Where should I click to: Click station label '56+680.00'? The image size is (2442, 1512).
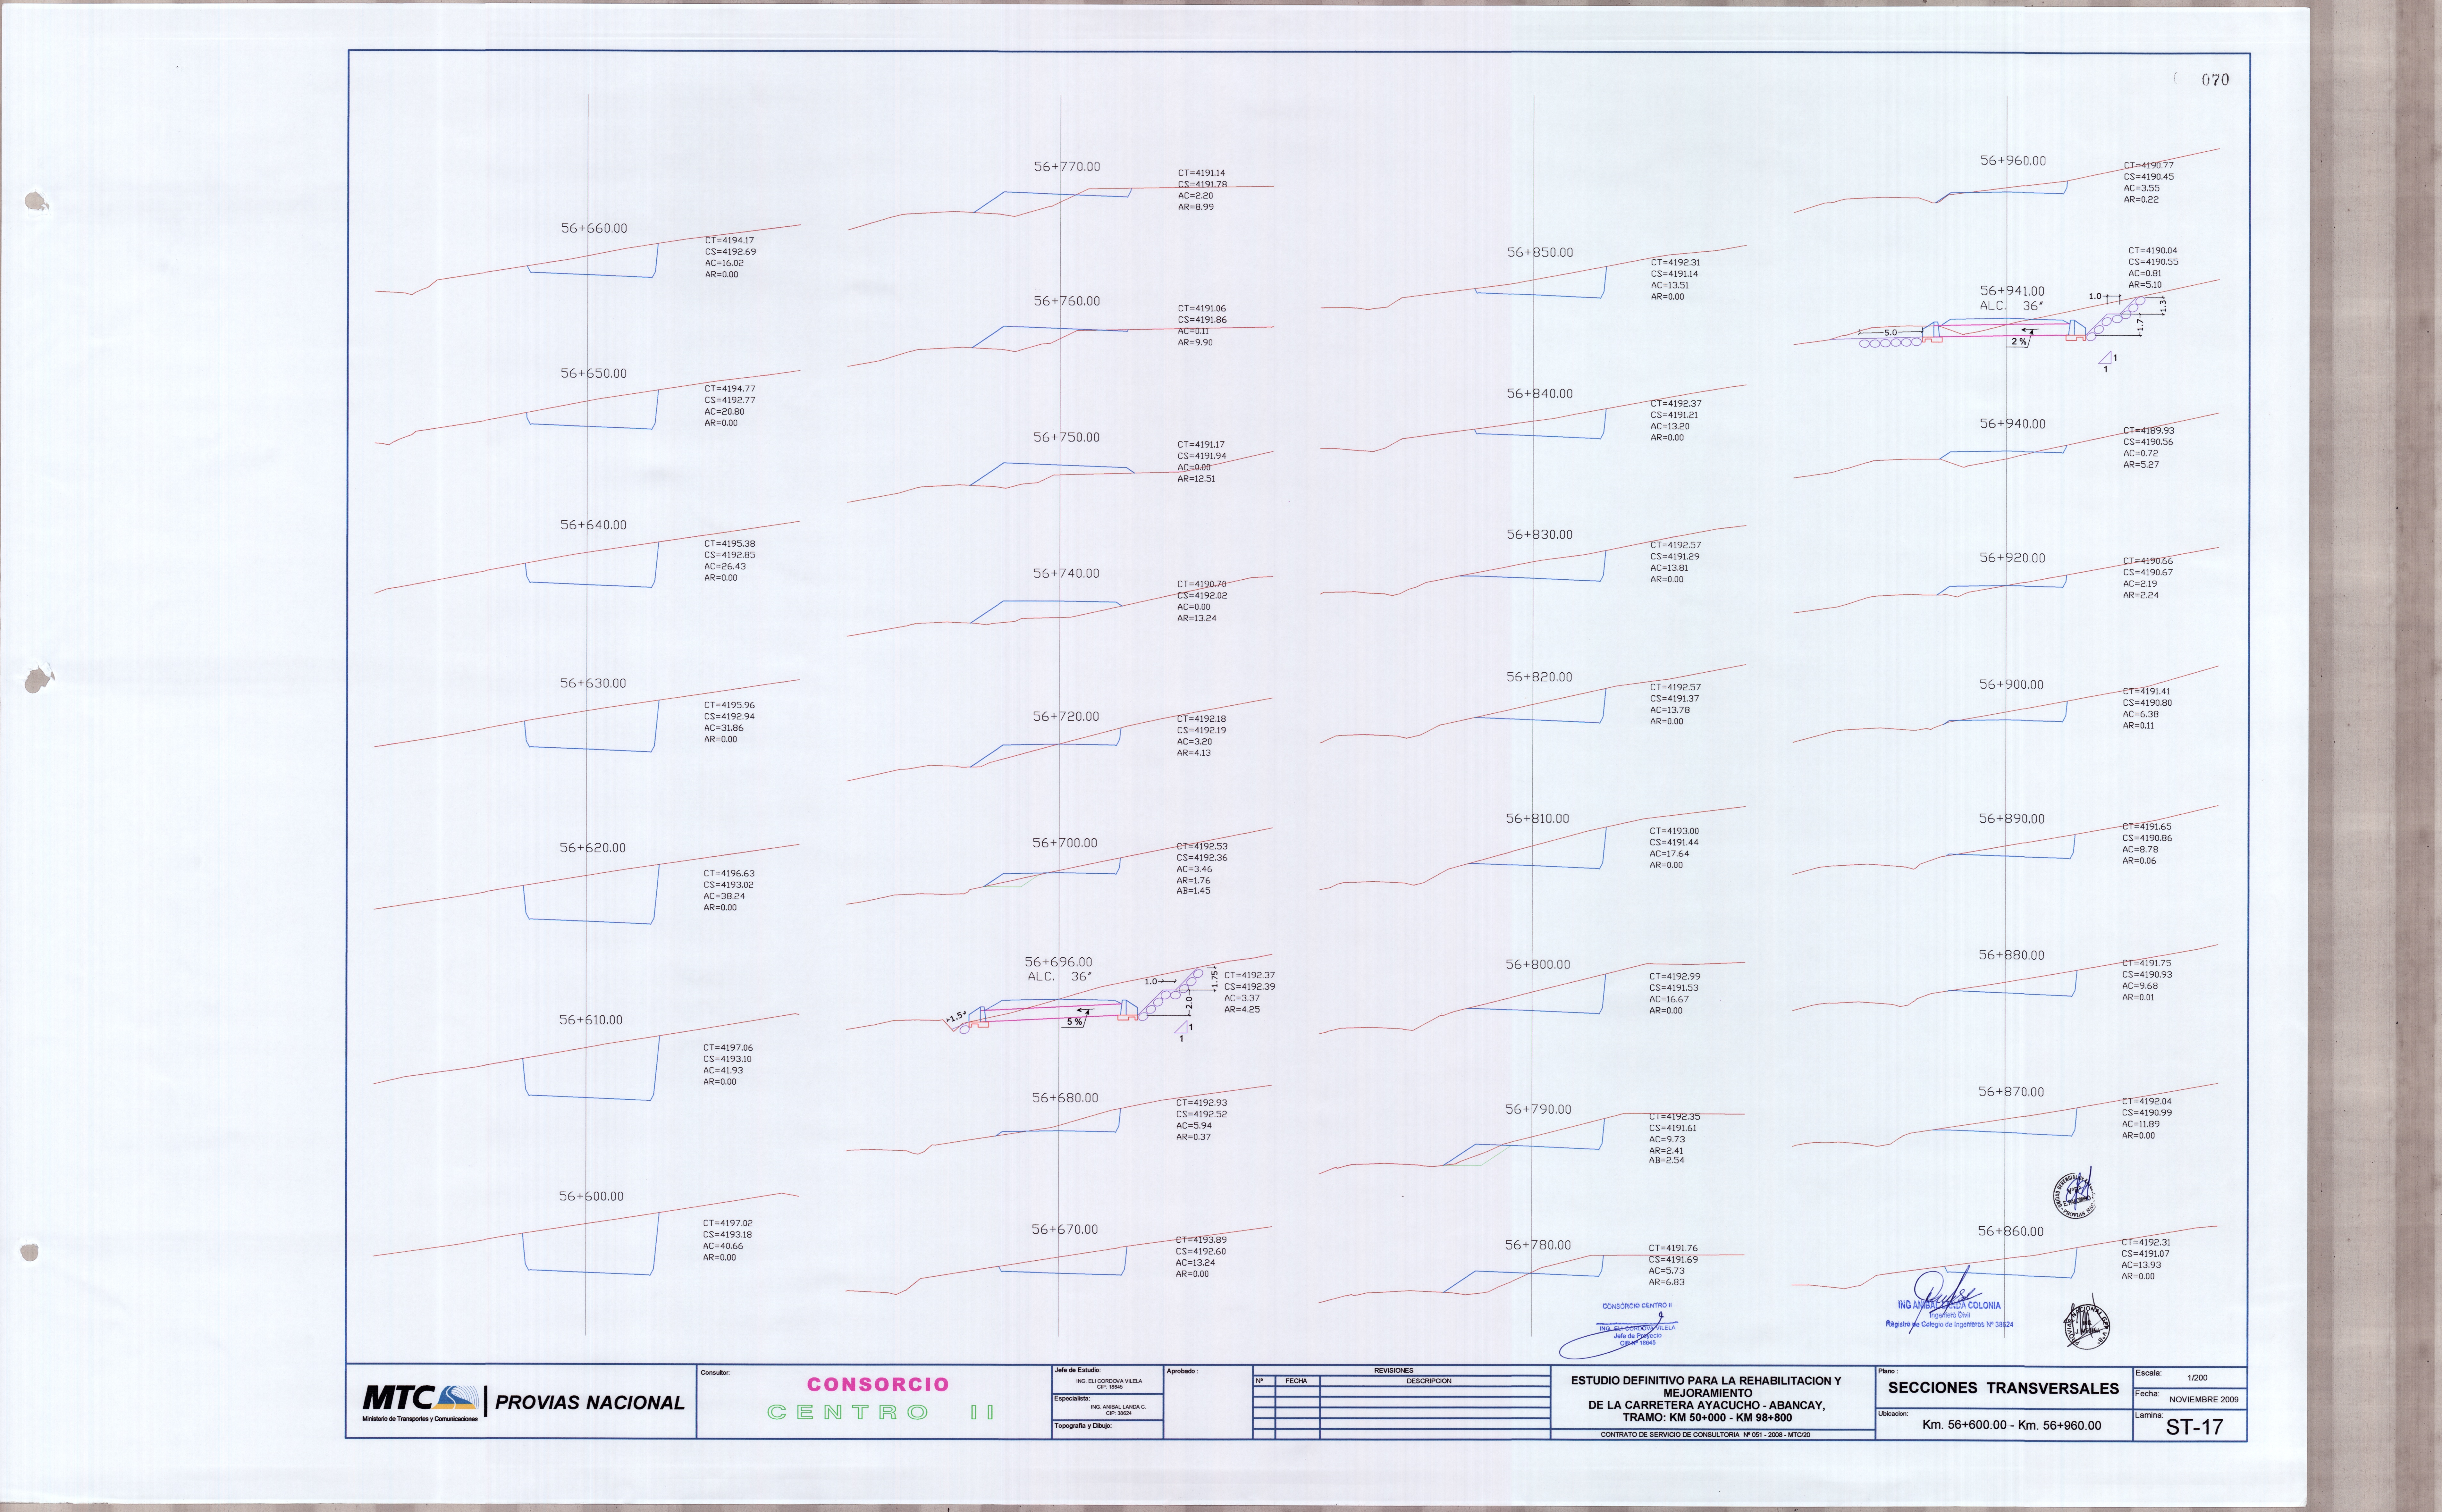click(x=1065, y=1098)
